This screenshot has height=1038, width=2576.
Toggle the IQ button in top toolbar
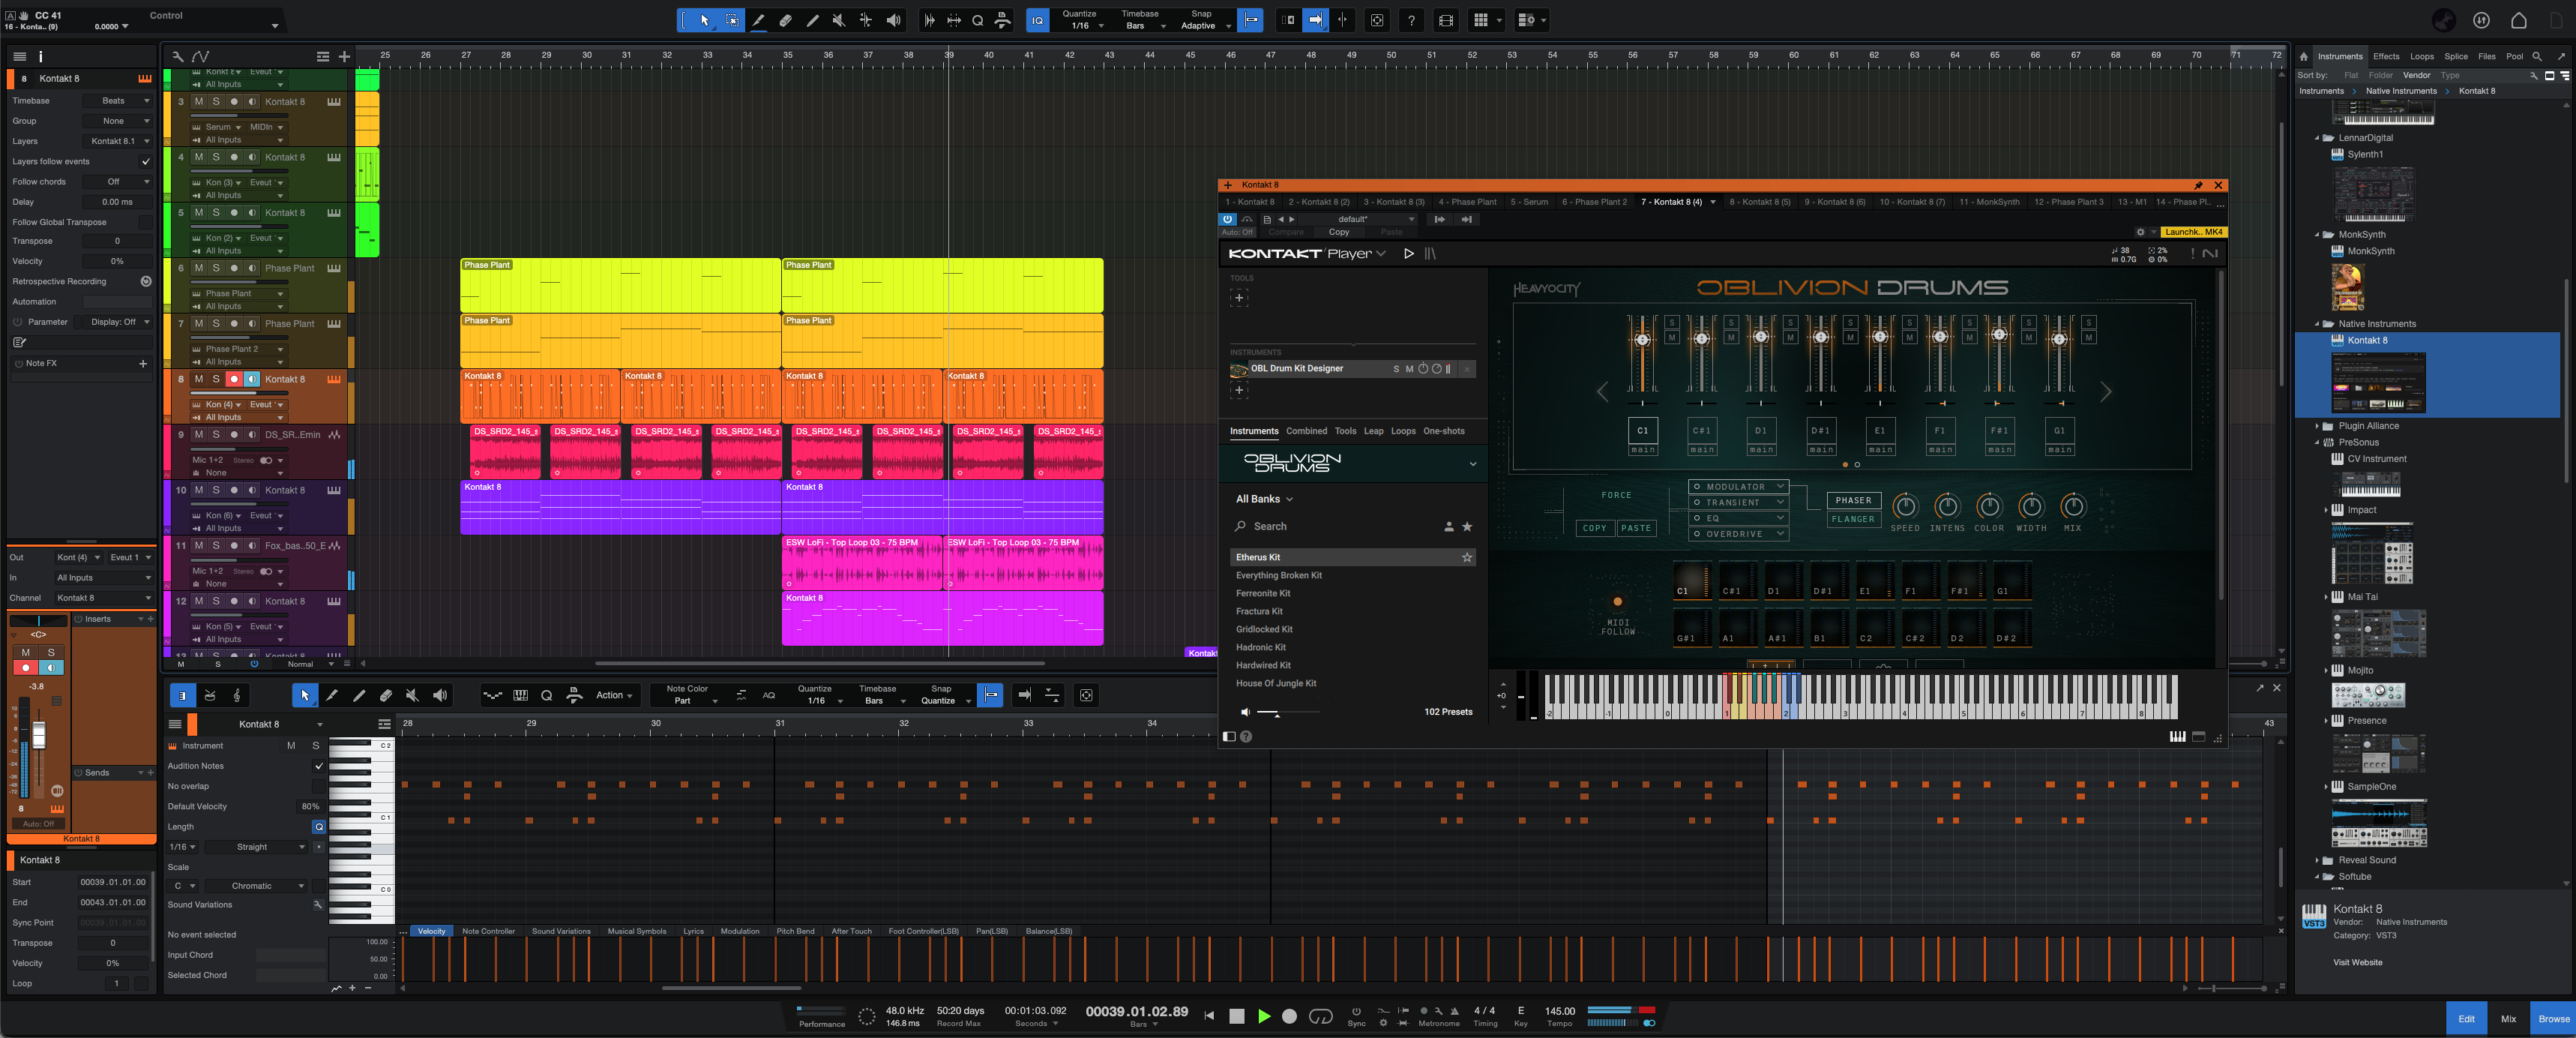pyautogui.click(x=1037, y=20)
